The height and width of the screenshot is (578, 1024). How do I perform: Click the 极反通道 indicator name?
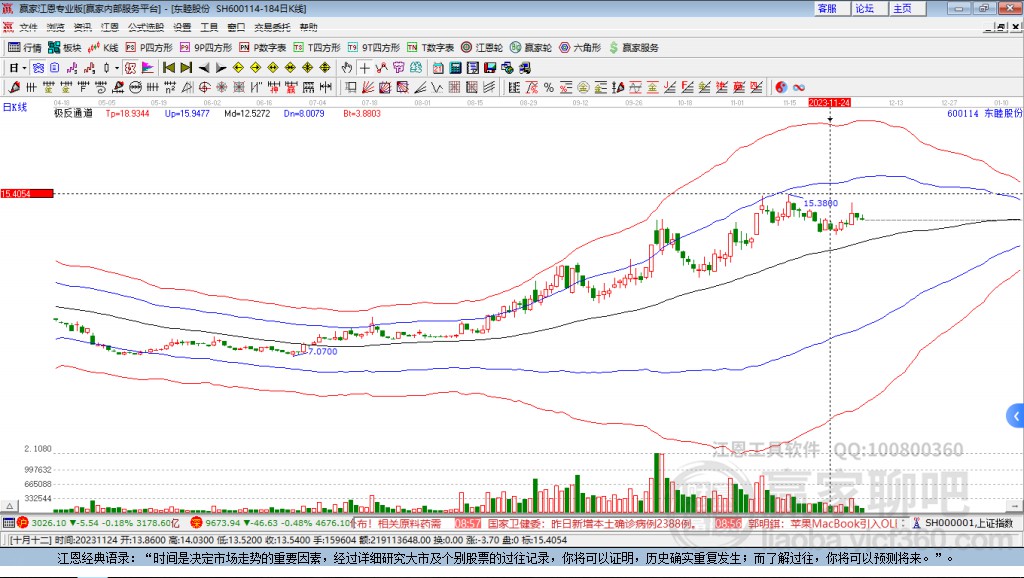click(73, 114)
